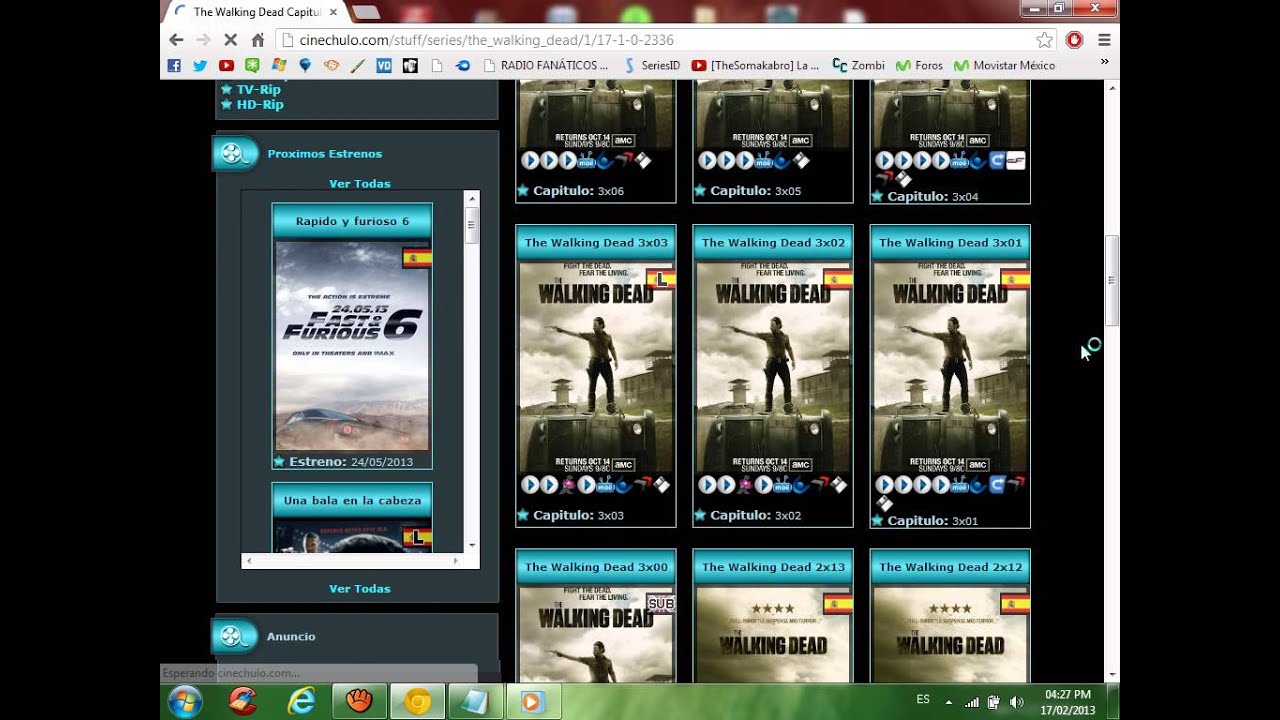Click the first play icon above Capitulo 3x04
1280x720 pixels.
[884, 160]
